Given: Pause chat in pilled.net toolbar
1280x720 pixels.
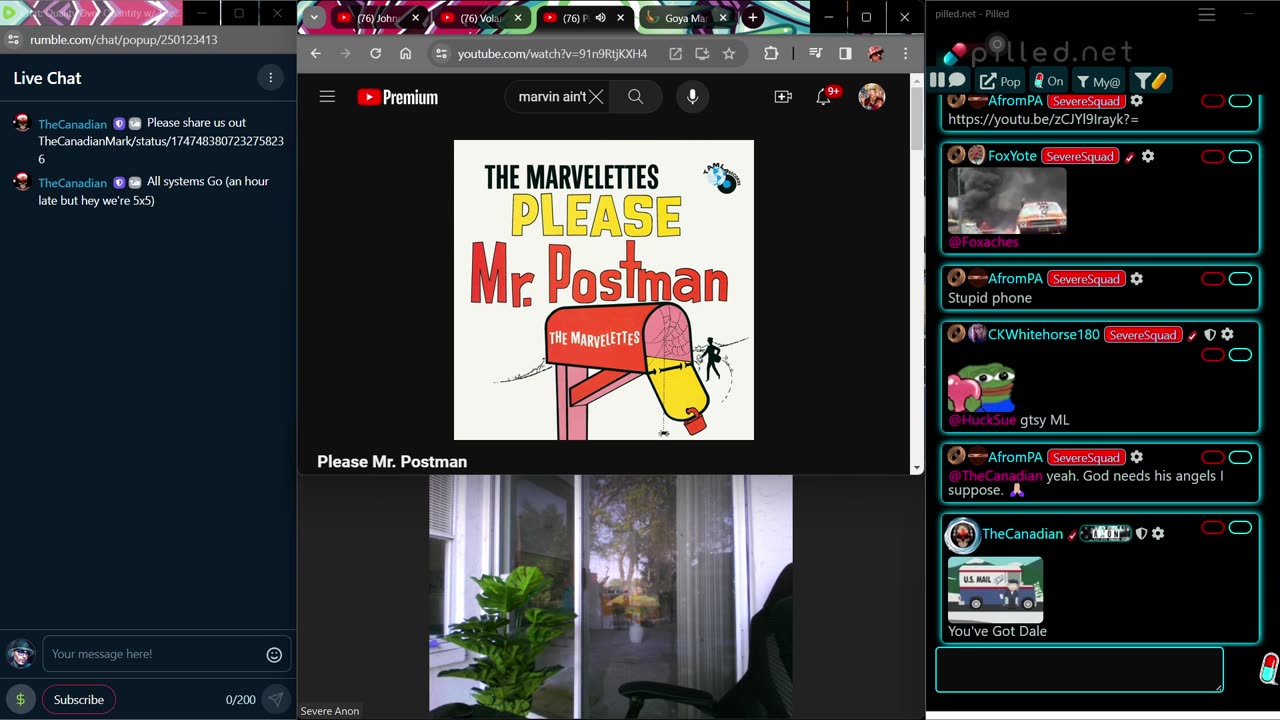Looking at the screenshot, I should pyautogui.click(x=937, y=80).
